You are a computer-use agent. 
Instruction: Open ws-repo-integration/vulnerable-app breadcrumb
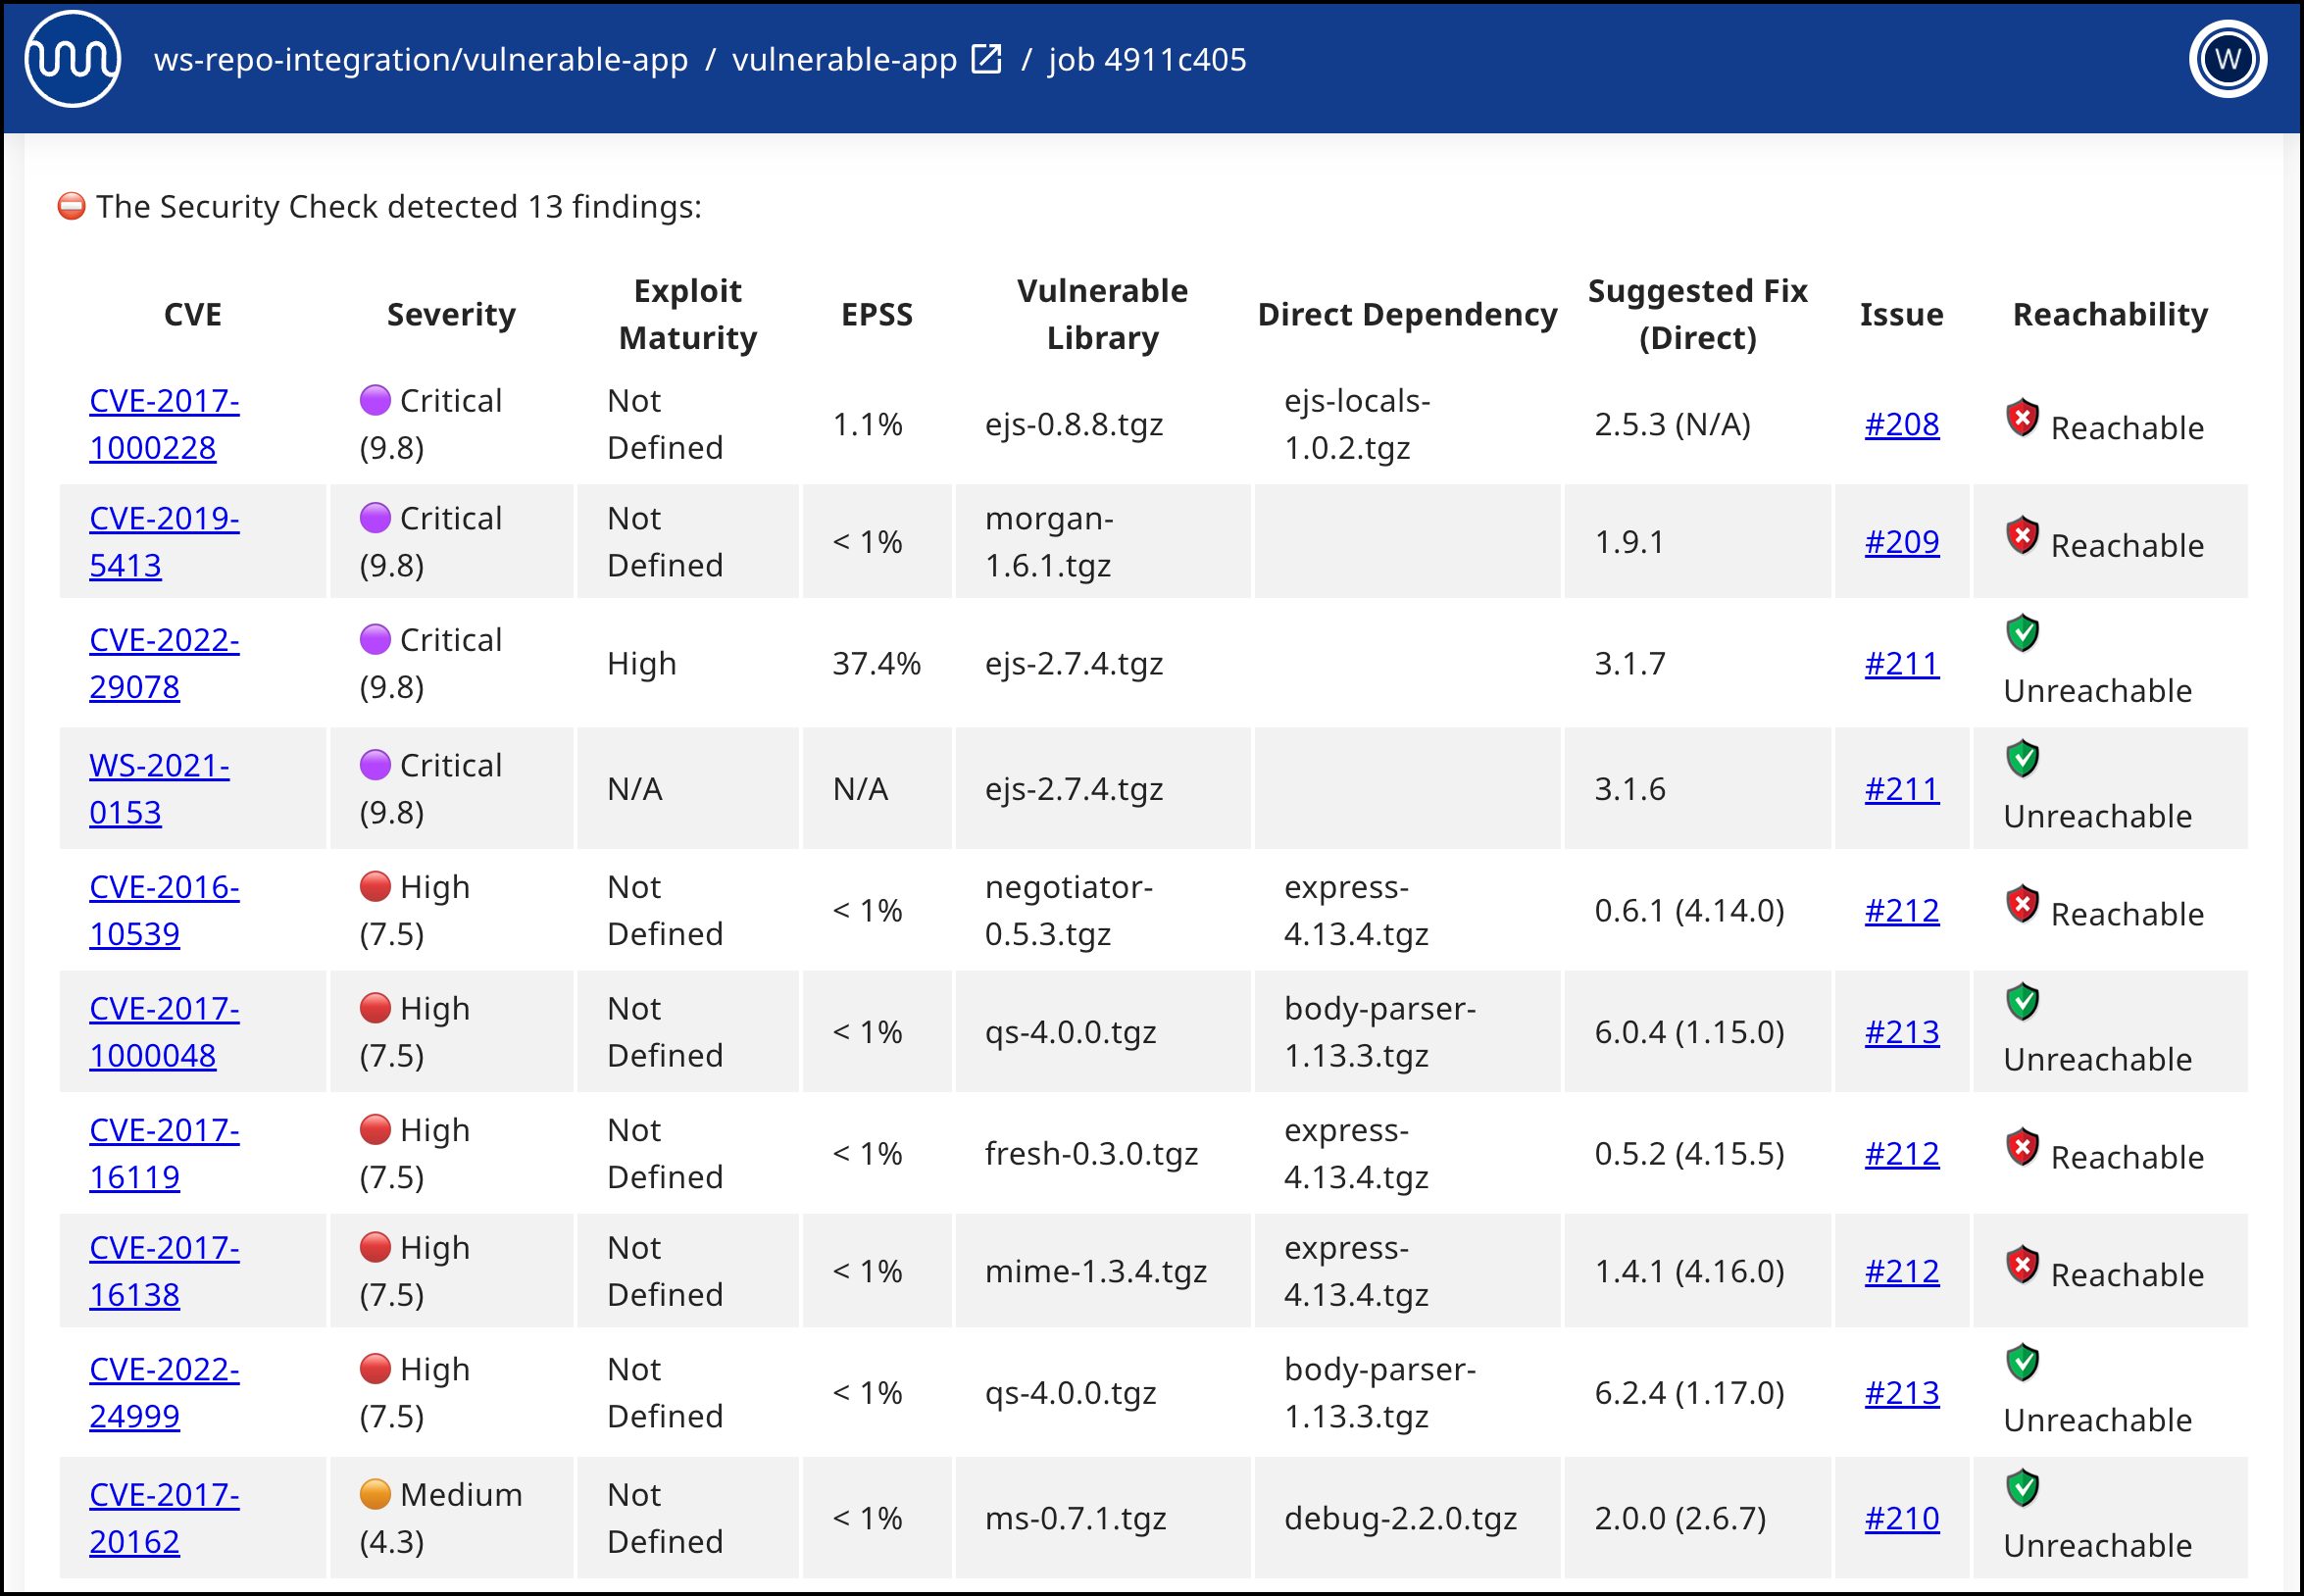click(x=420, y=60)
